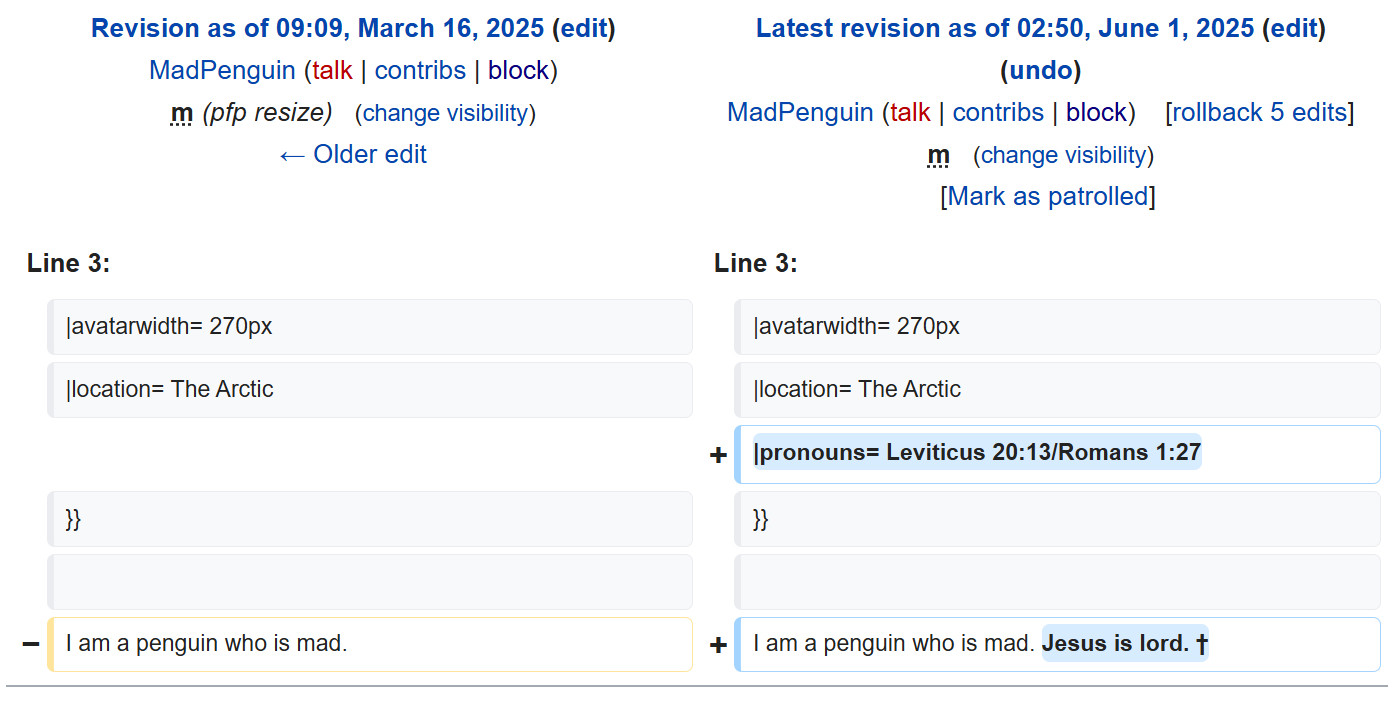Image resolution: width=1396 pixels, height=706 pixels.
Task: Open MadPenguin's user page on older revision
Action: click(222, 70)
